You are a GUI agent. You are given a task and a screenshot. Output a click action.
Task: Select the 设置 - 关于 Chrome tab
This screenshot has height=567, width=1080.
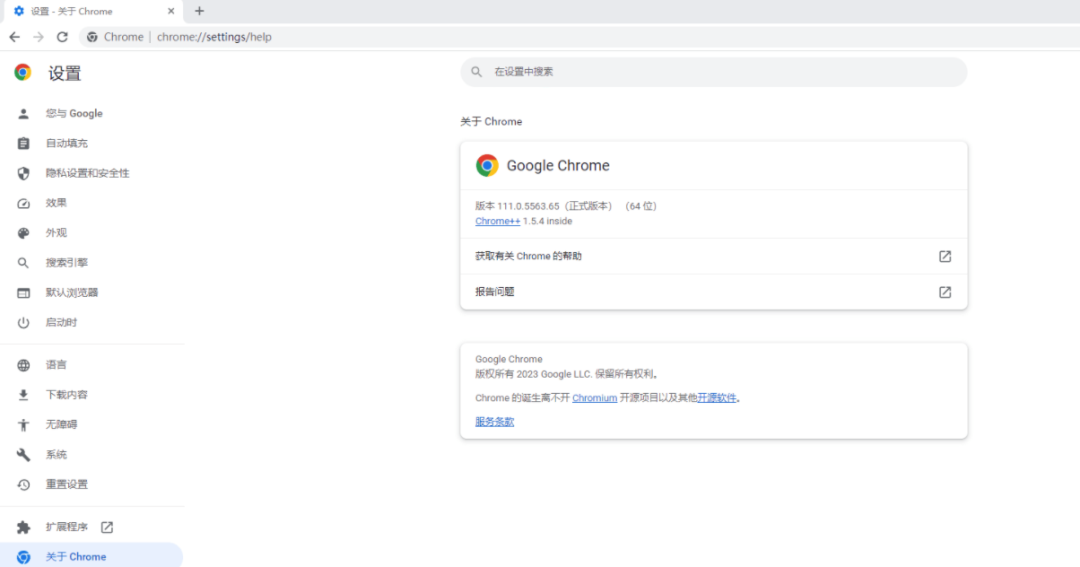click(95, 11)
